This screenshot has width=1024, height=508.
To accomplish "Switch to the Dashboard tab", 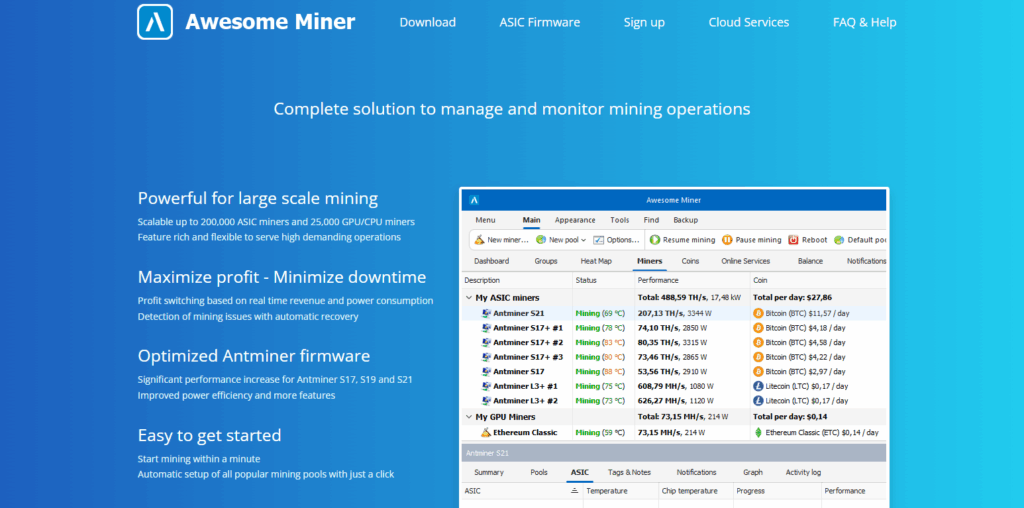I will [491, 261].
